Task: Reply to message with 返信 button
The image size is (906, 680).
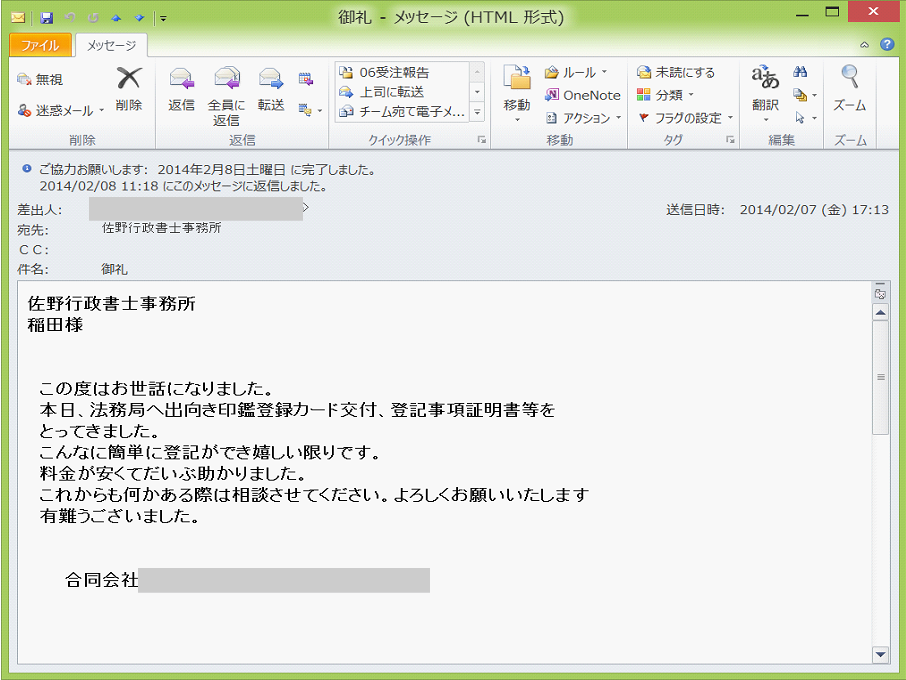Action: (x=181, y=87)
